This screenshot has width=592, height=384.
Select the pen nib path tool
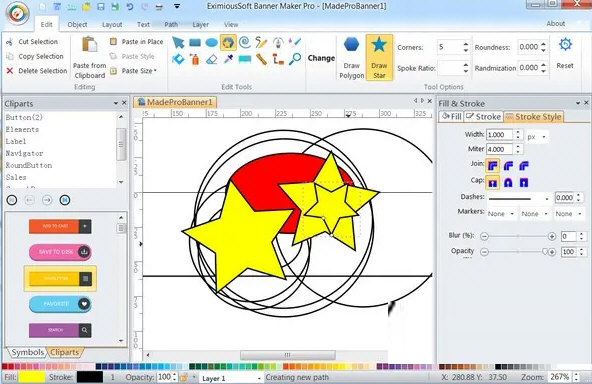click(278, 42)
